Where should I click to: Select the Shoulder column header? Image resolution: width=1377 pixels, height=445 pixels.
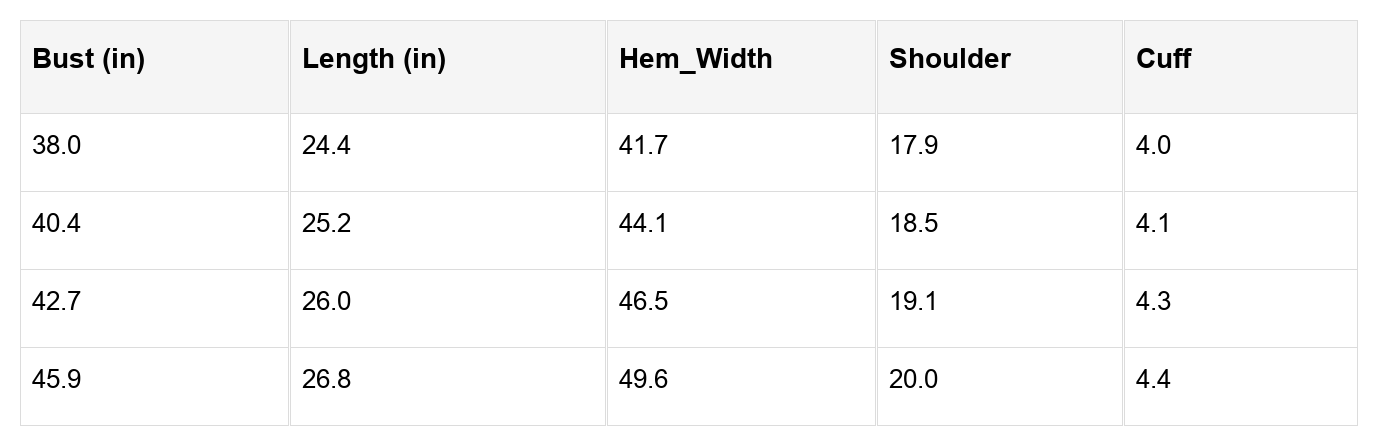pos(950,59)
